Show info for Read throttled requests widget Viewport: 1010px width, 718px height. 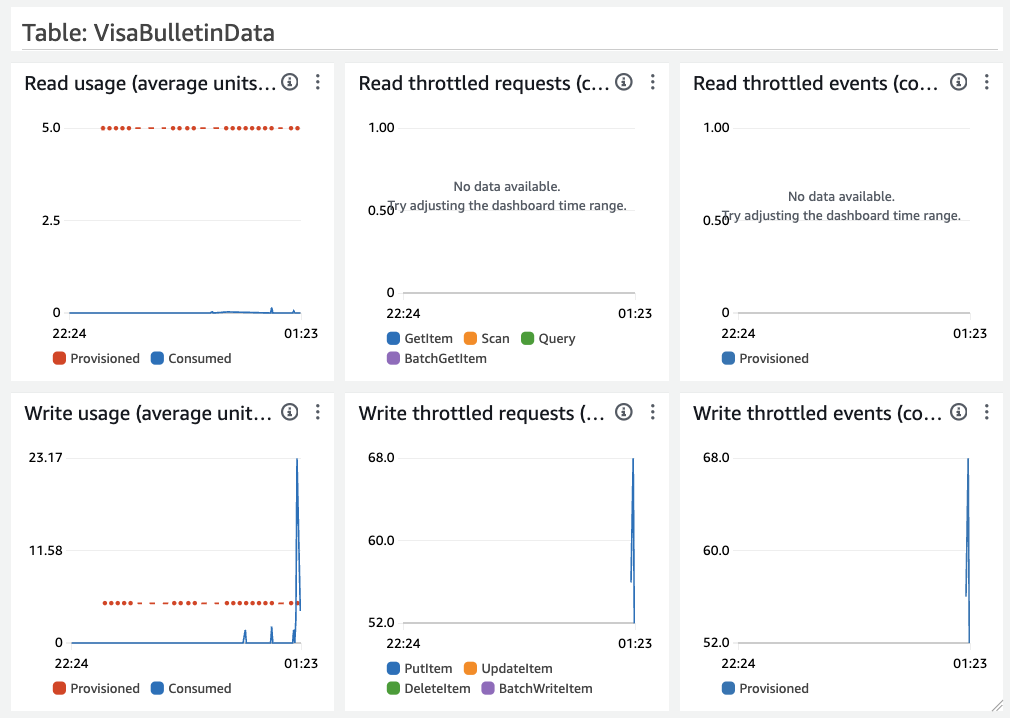(x=624, y=82)
